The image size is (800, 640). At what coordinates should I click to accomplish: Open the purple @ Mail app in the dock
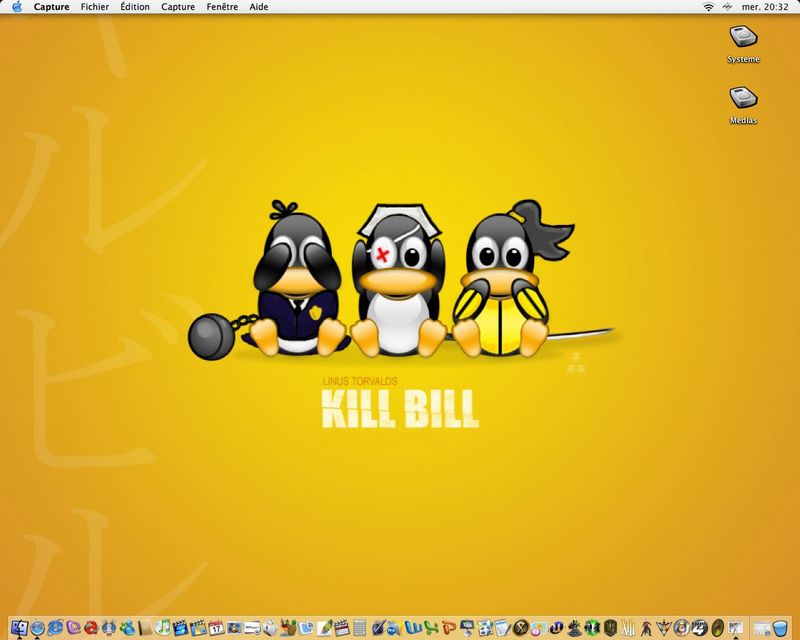(74, 628)
